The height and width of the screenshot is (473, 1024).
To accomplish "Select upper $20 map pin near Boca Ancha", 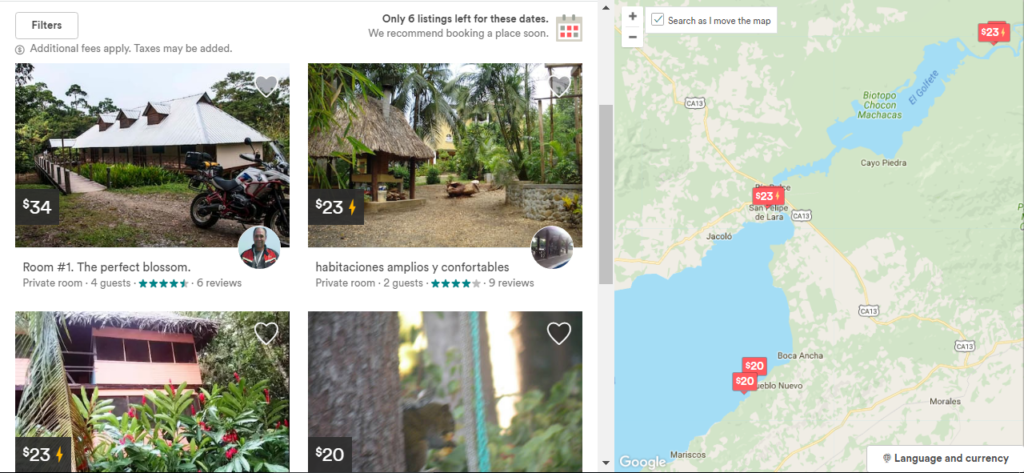I will pos(754,366).
